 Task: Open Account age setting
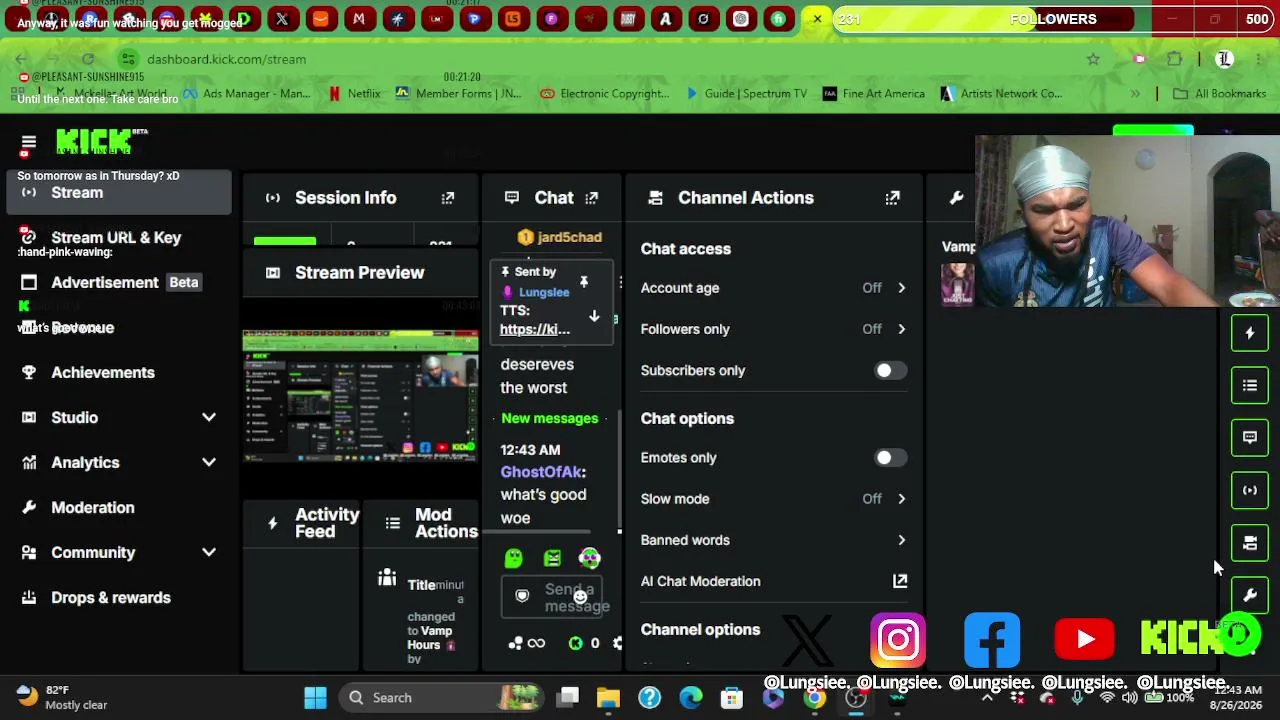point(773,288)
